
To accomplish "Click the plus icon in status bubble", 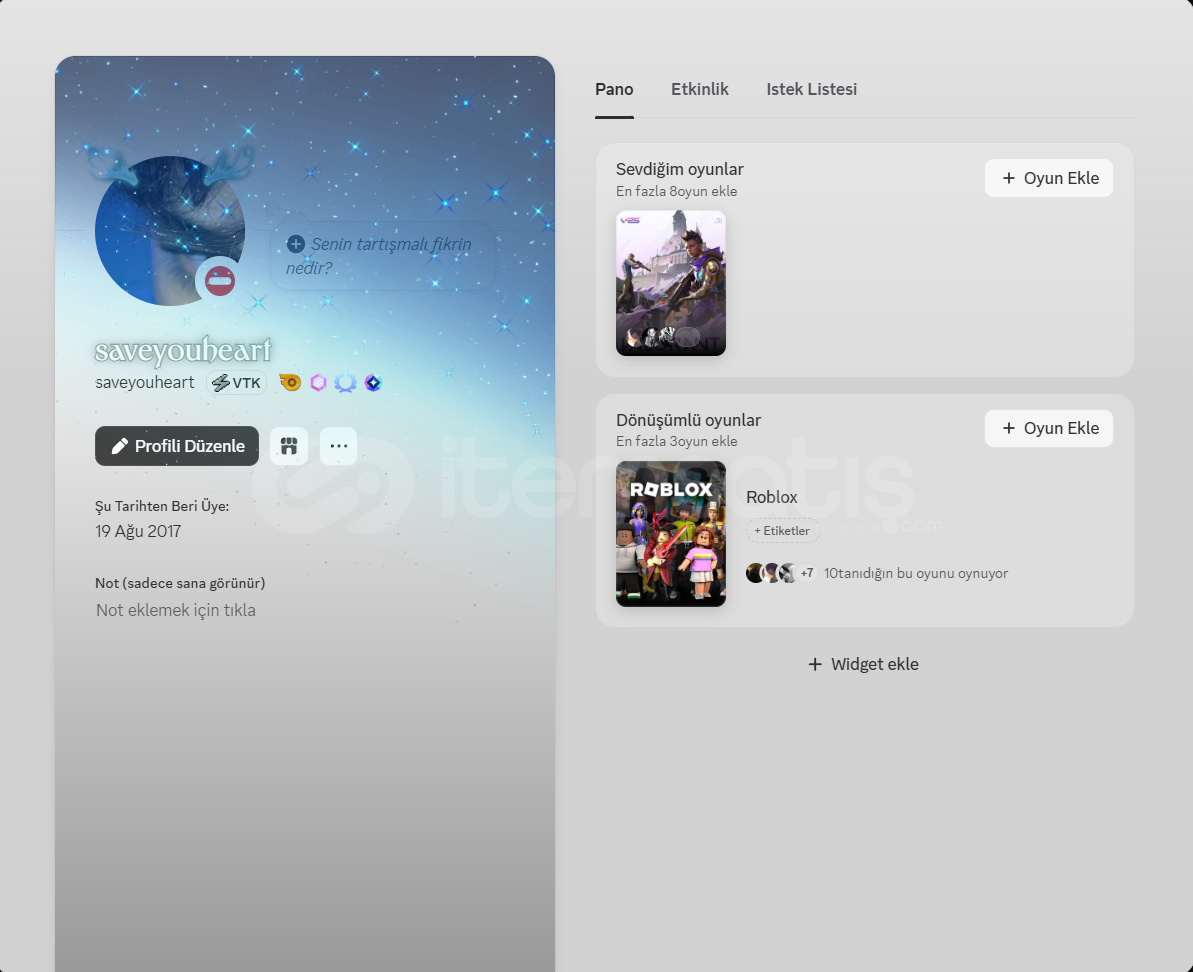I will pos(295,244).
